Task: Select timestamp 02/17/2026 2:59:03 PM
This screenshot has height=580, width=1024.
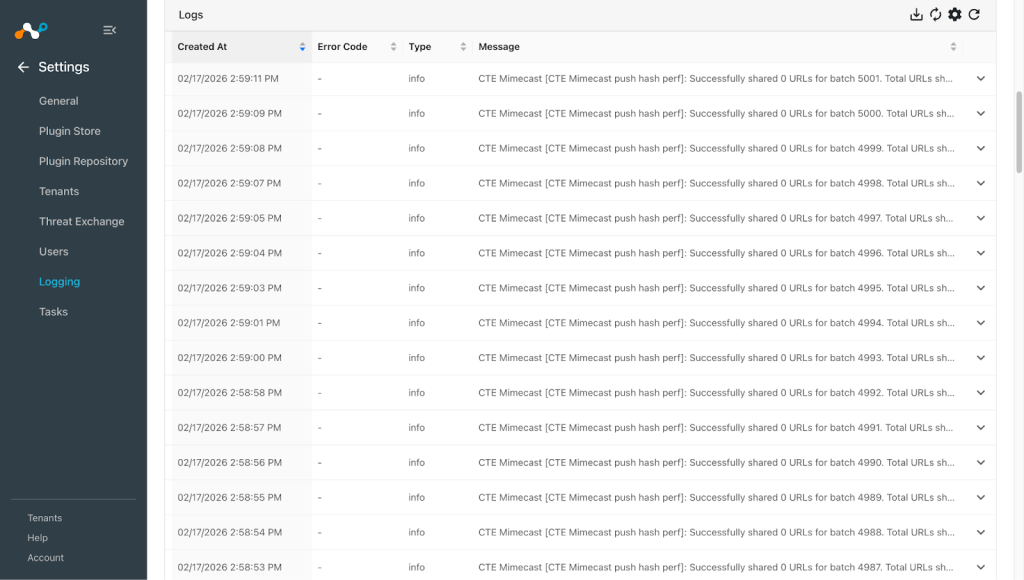Action: click(x=229, y=288)
